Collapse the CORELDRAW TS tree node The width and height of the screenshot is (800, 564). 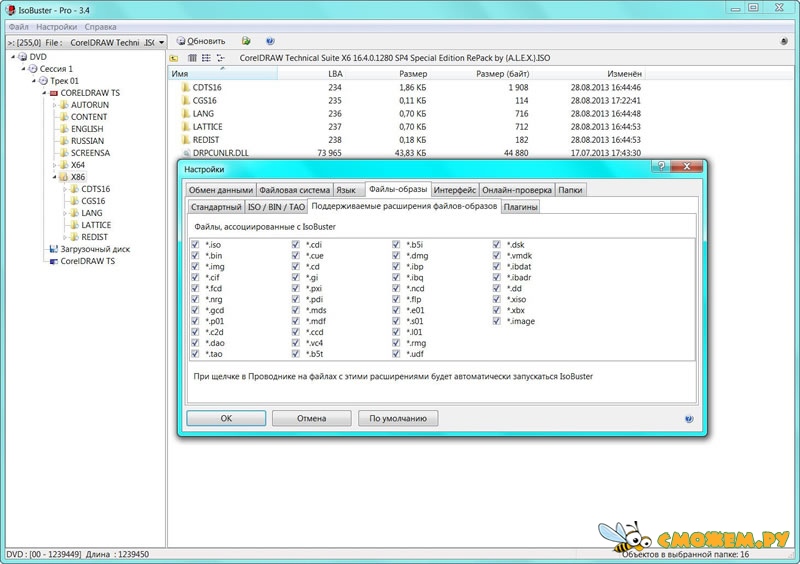[x=44, y=93]
